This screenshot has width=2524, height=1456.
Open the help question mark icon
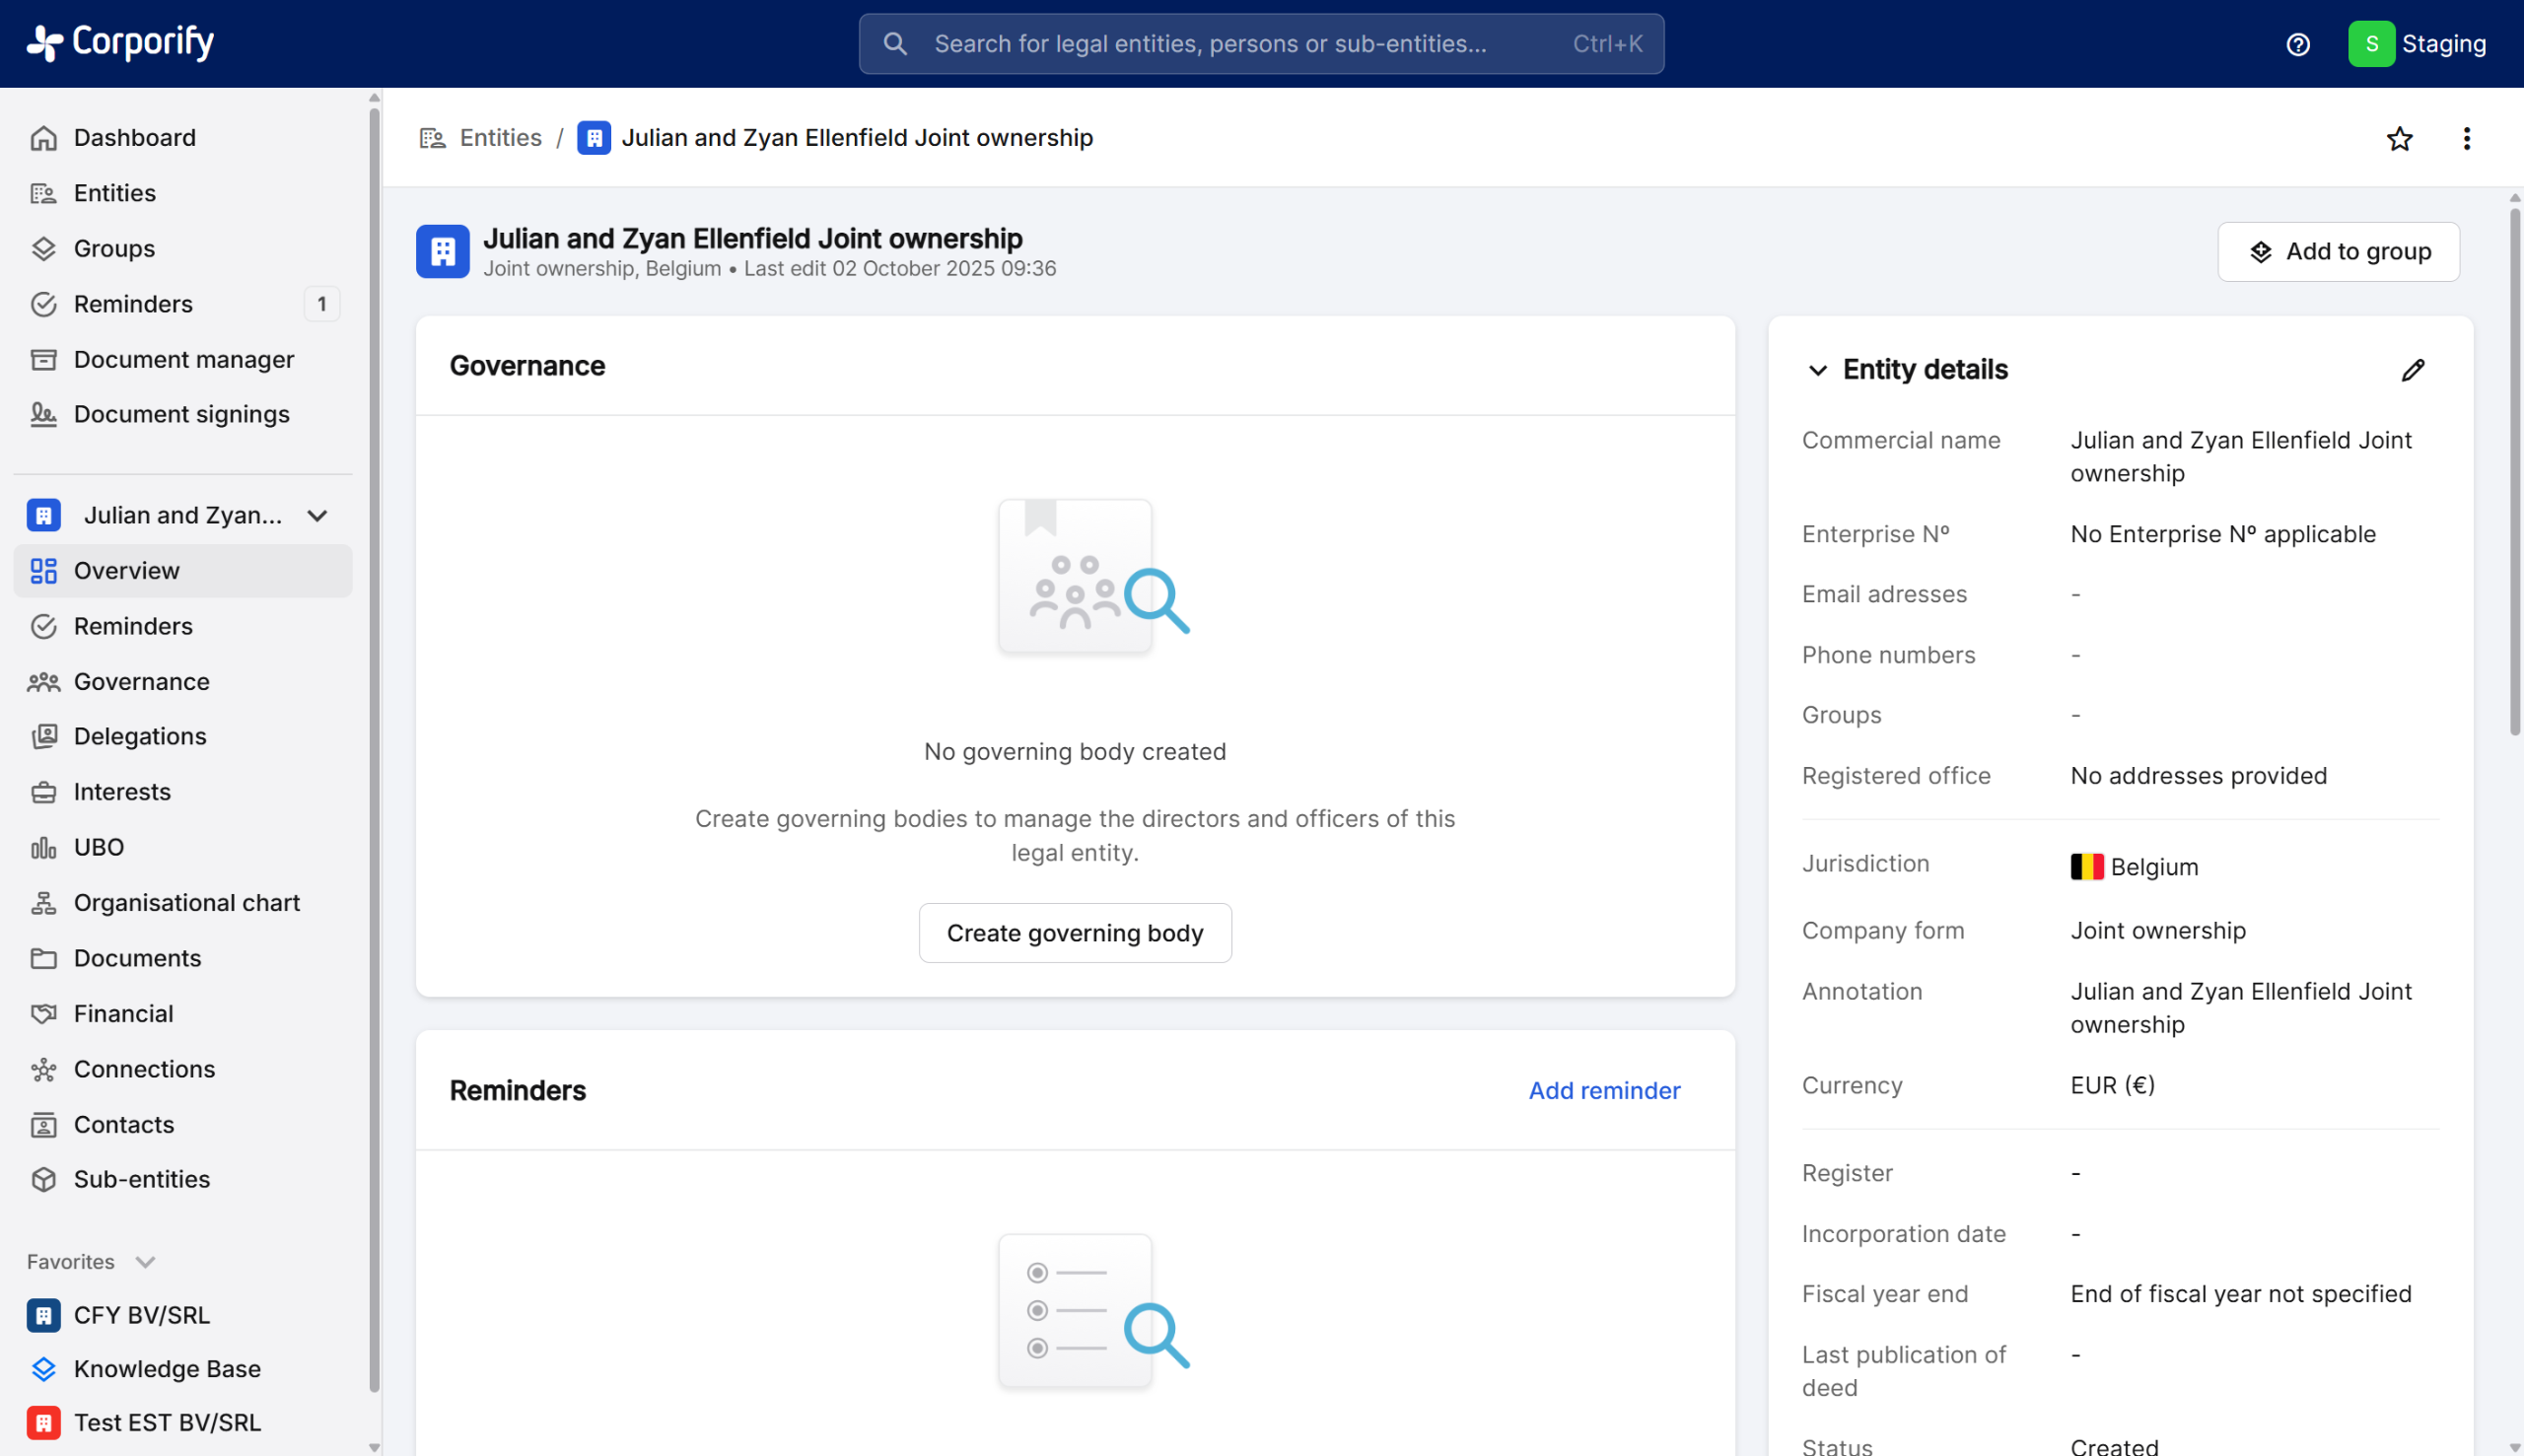(x=2297, y=44)
